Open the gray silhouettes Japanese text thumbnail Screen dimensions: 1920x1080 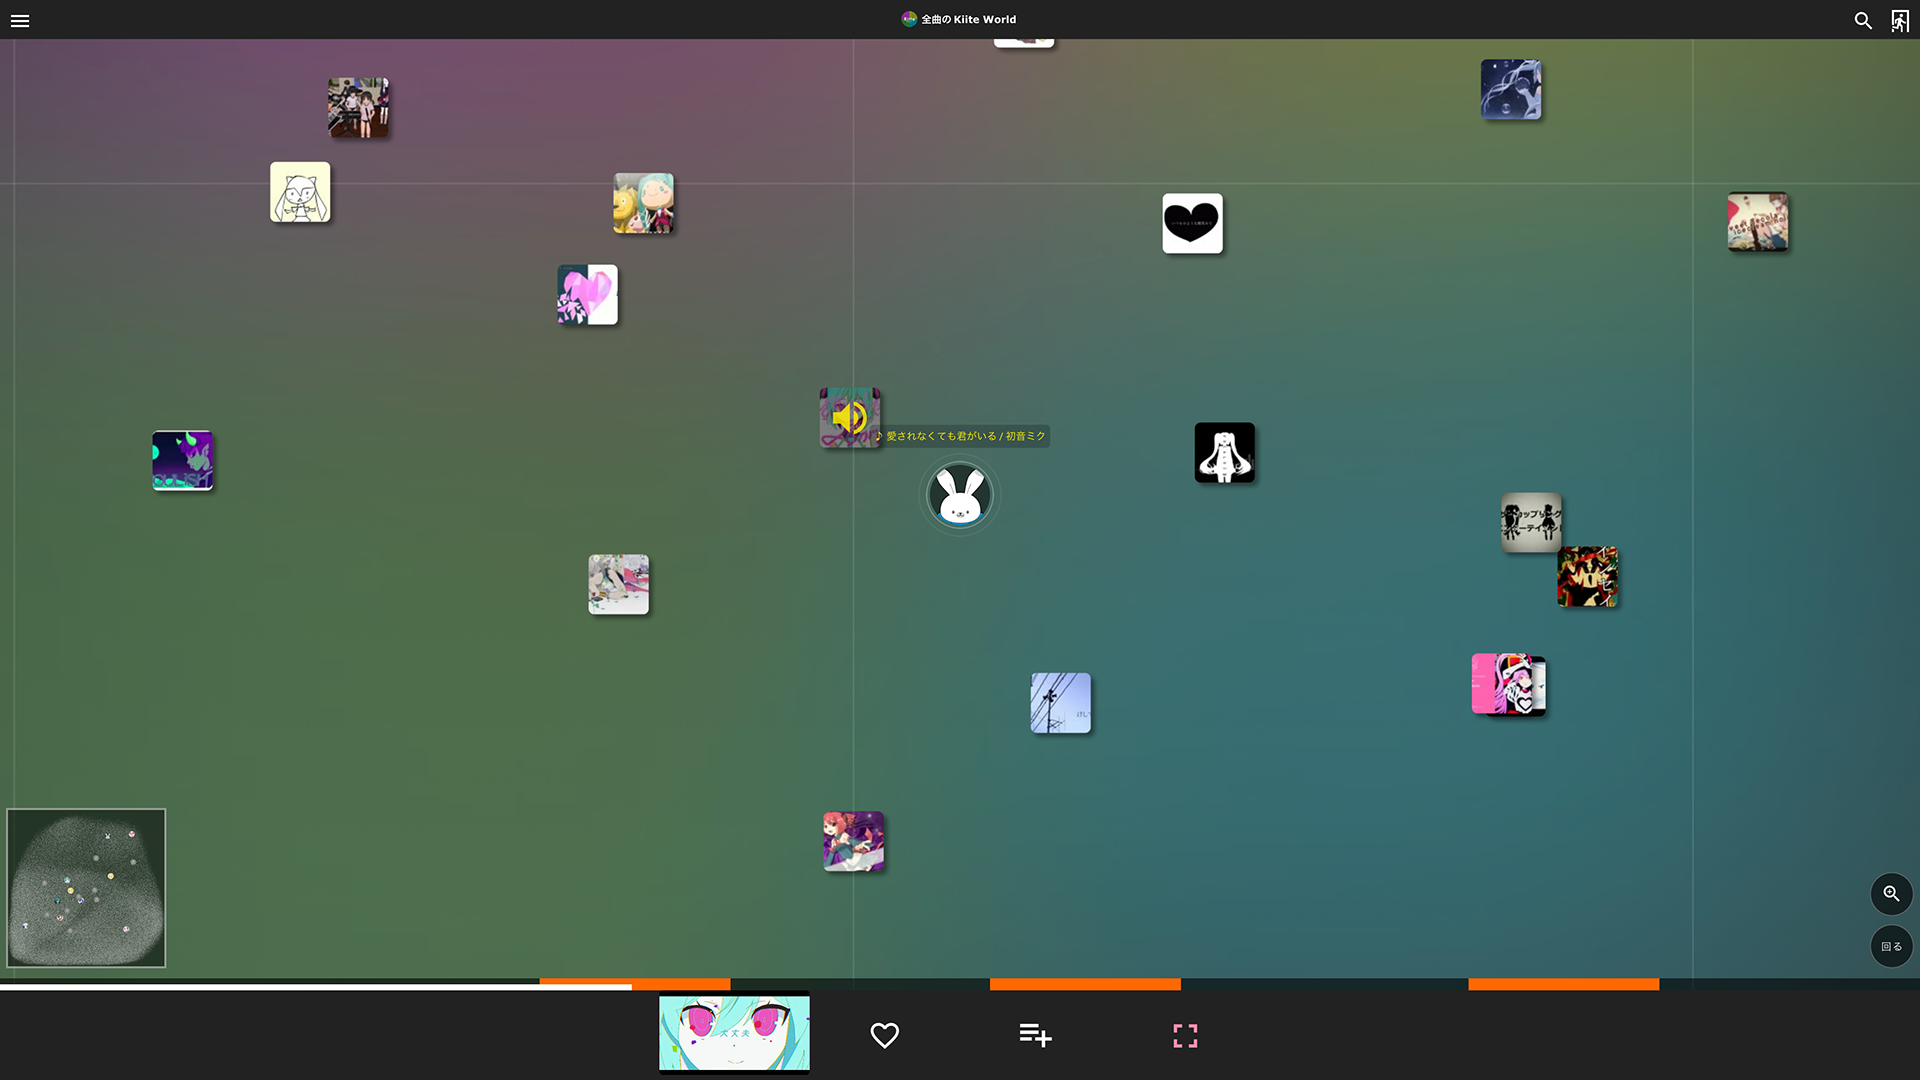point(1531,522)
